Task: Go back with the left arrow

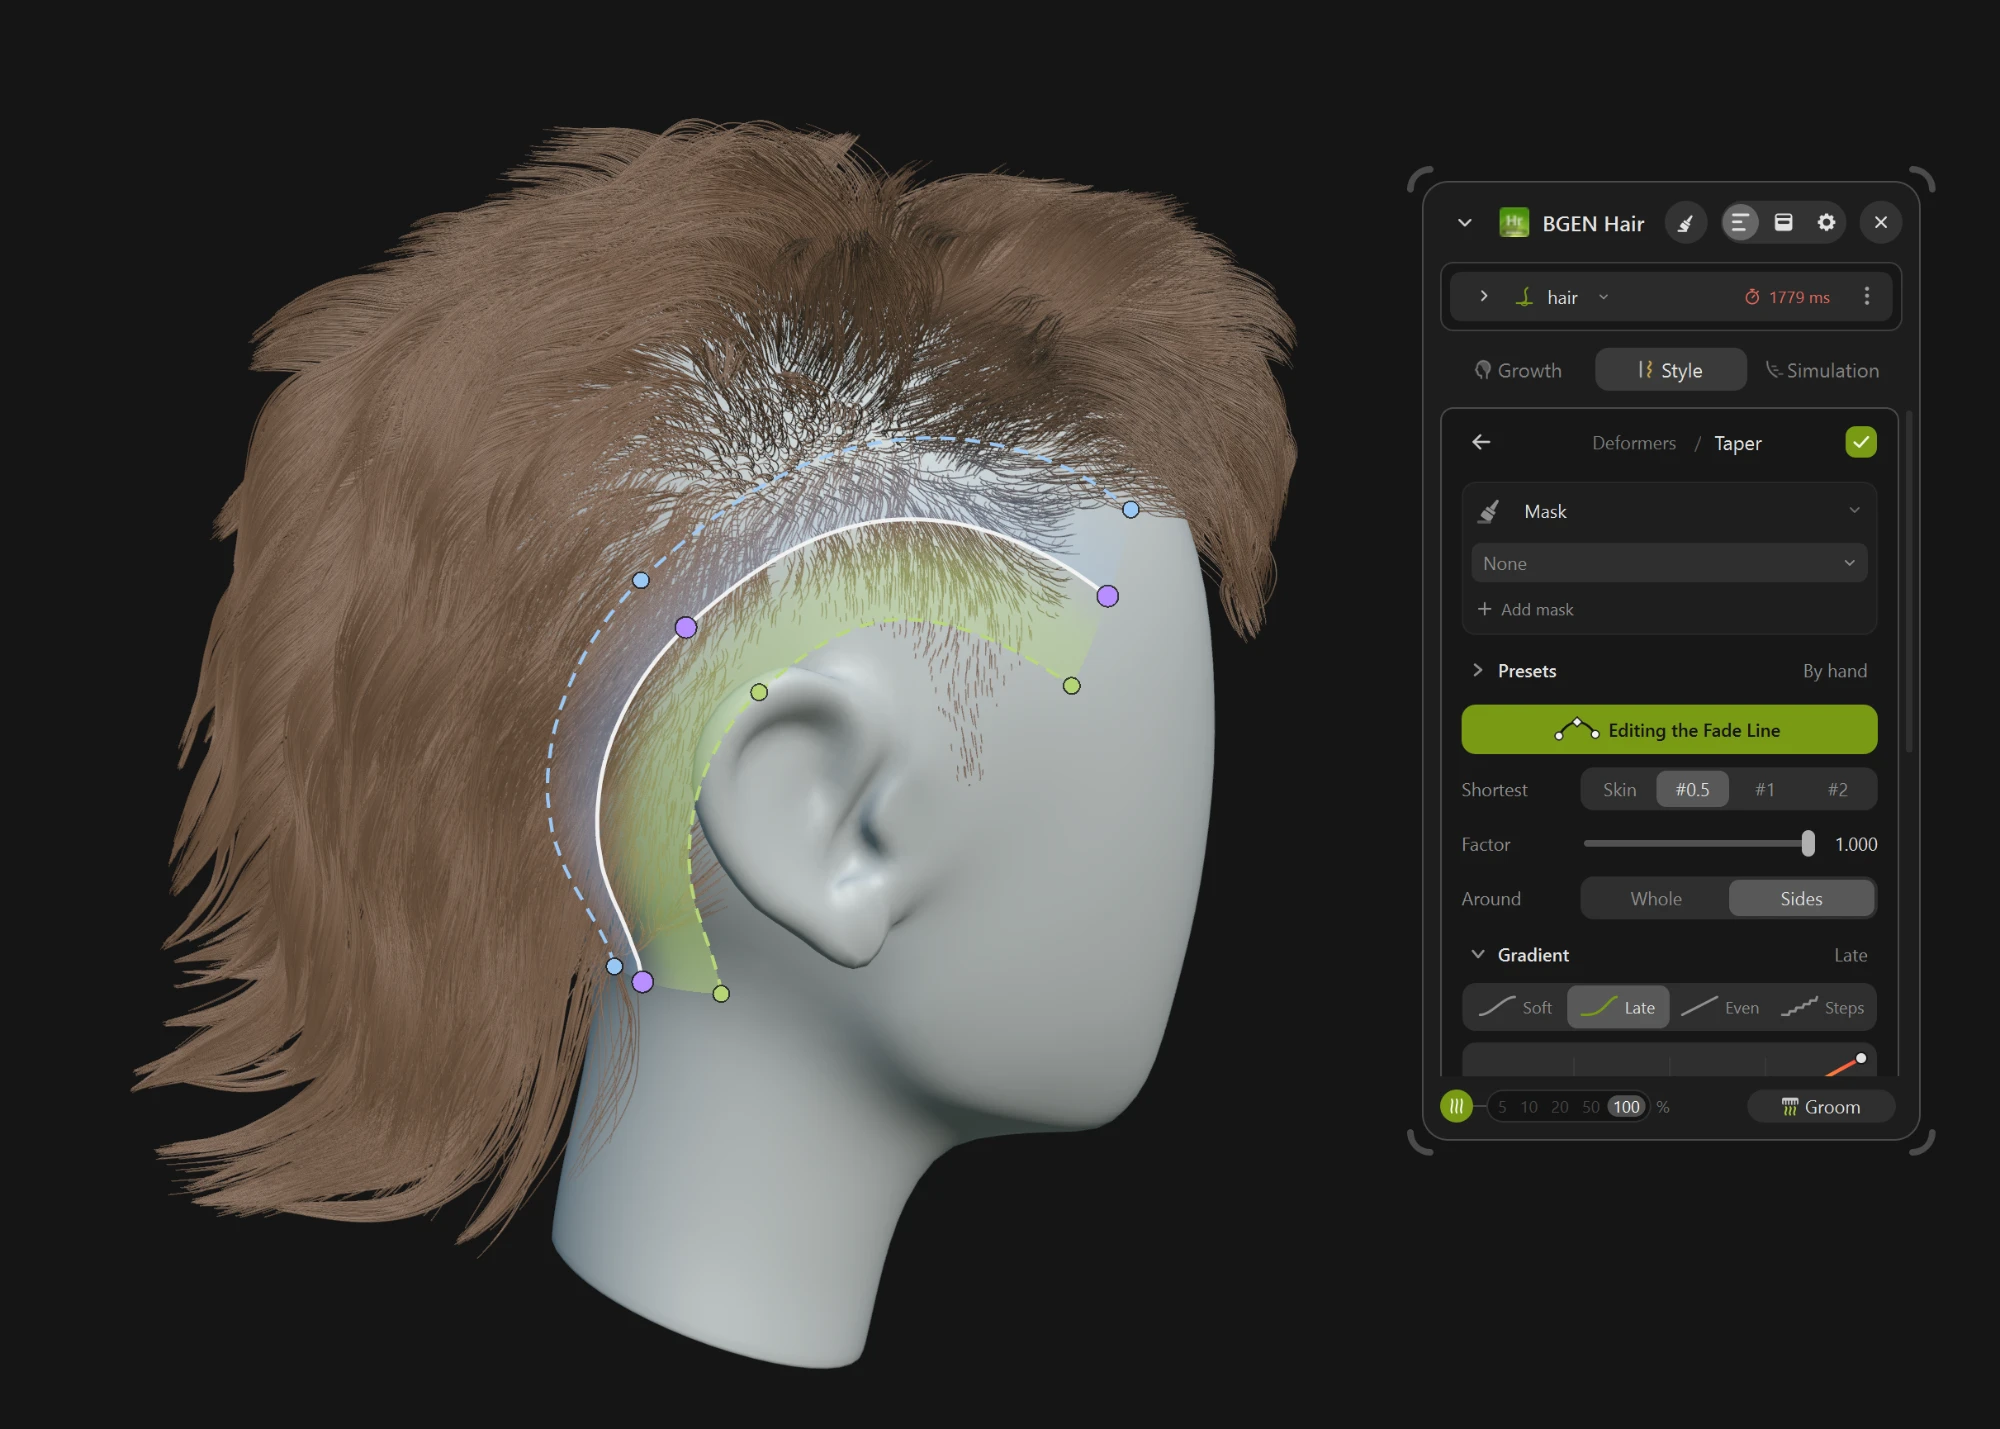Action: click(1482, 442)
